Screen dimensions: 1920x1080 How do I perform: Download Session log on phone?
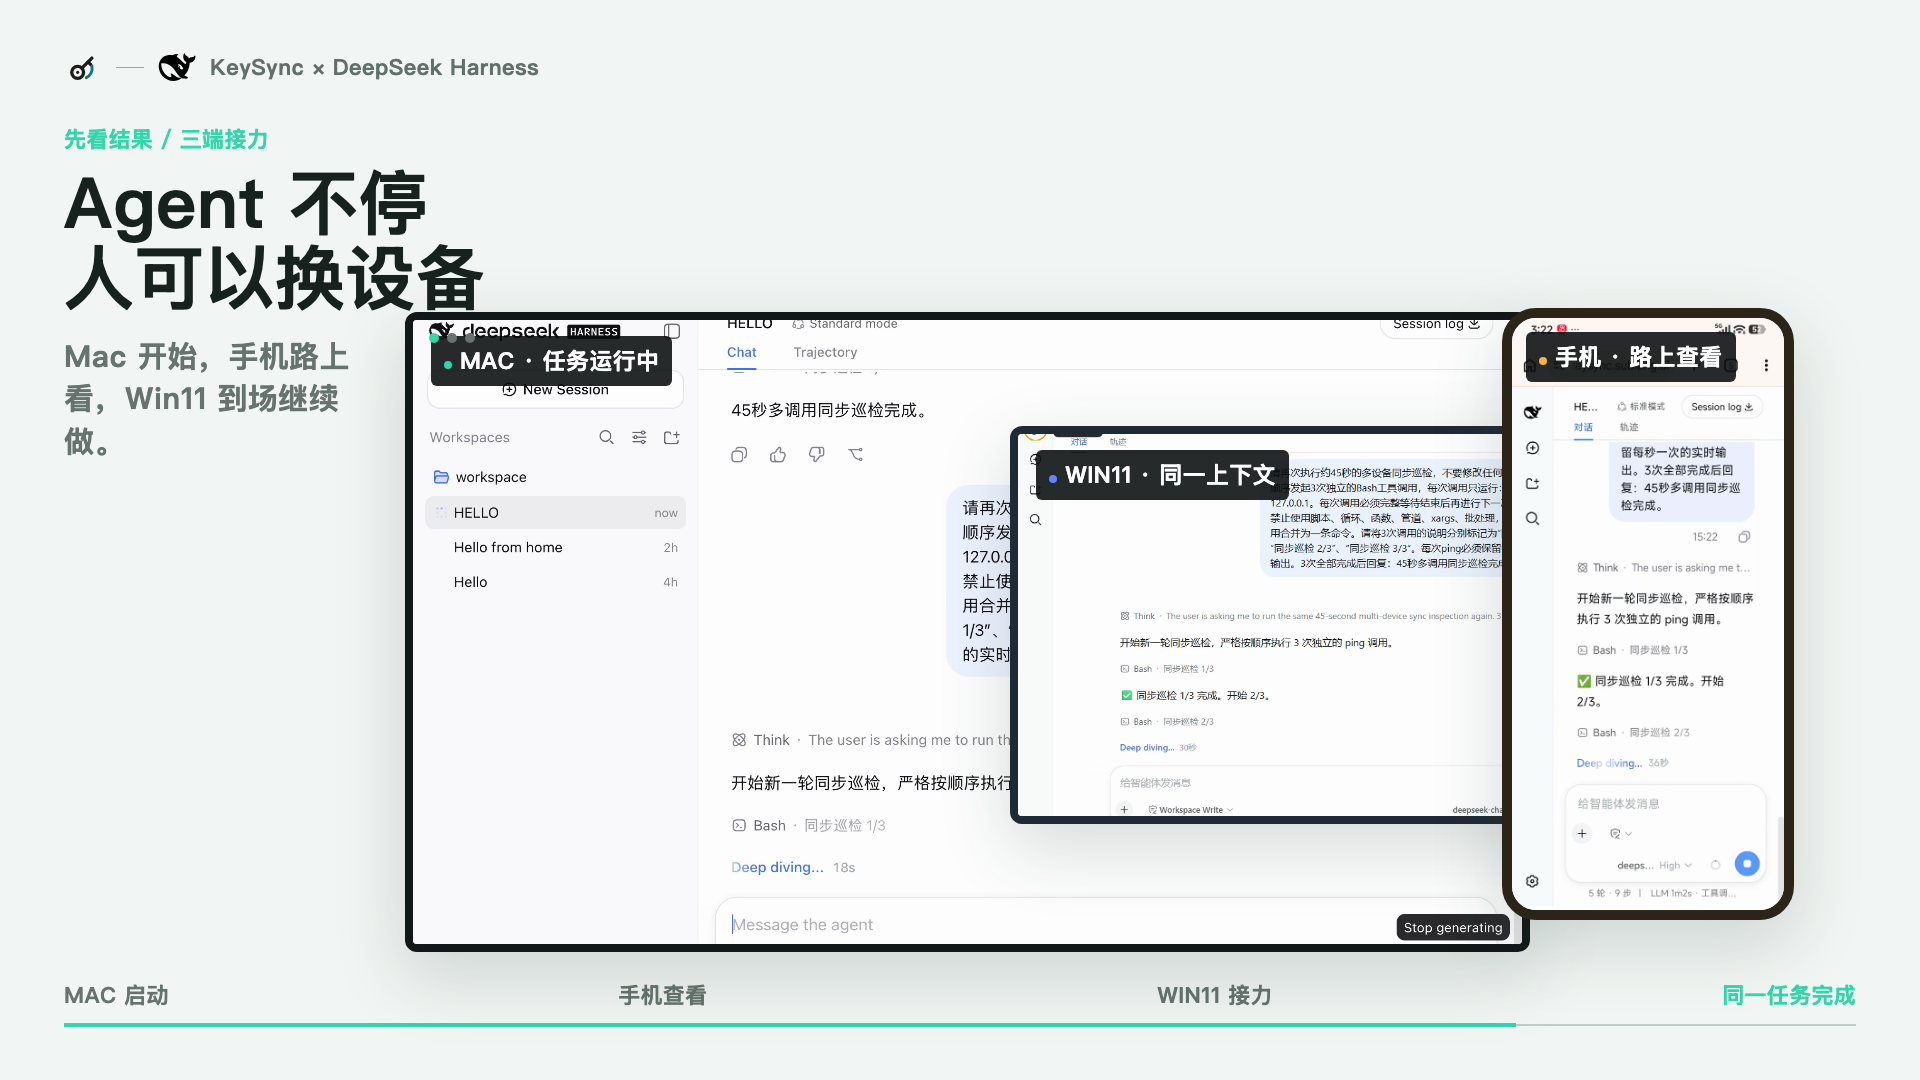click(1721, 407)
